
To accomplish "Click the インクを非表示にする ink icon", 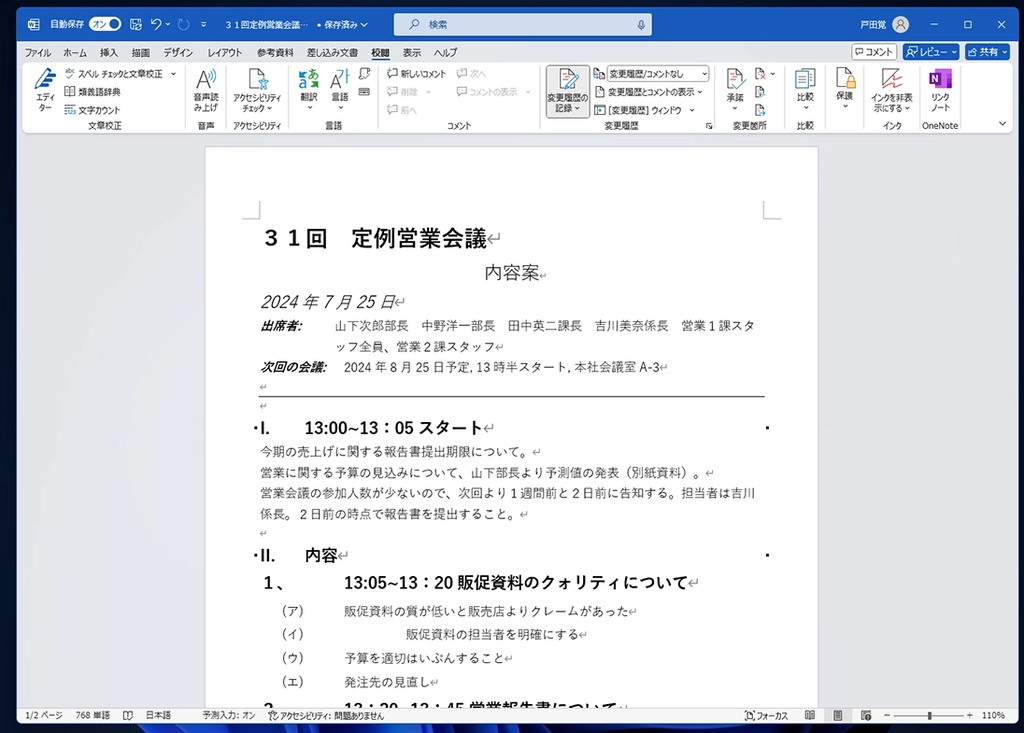I will tap(891, 90).
